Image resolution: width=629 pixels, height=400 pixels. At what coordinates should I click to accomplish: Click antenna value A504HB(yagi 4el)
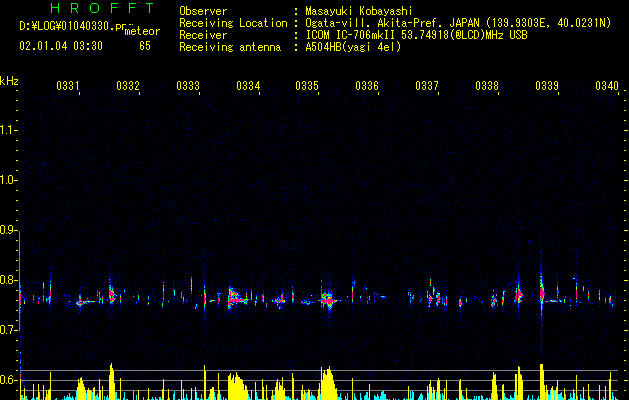(x=353, y=47)
